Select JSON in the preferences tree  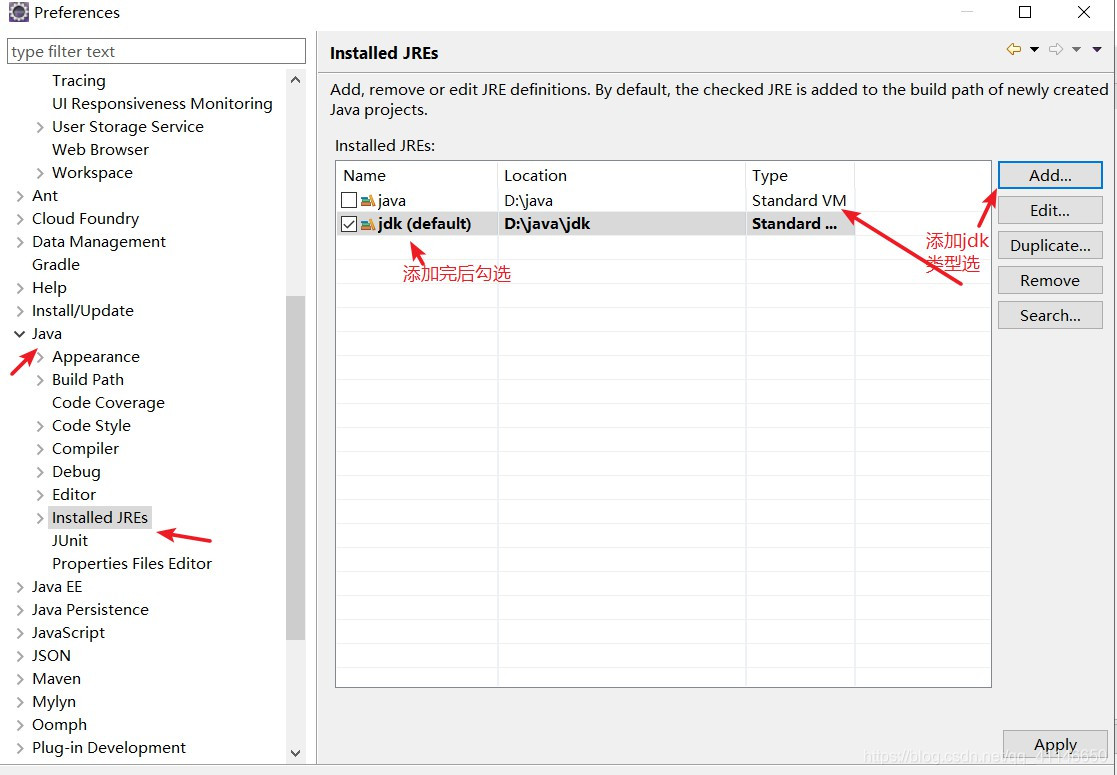(x=51, y=655)
